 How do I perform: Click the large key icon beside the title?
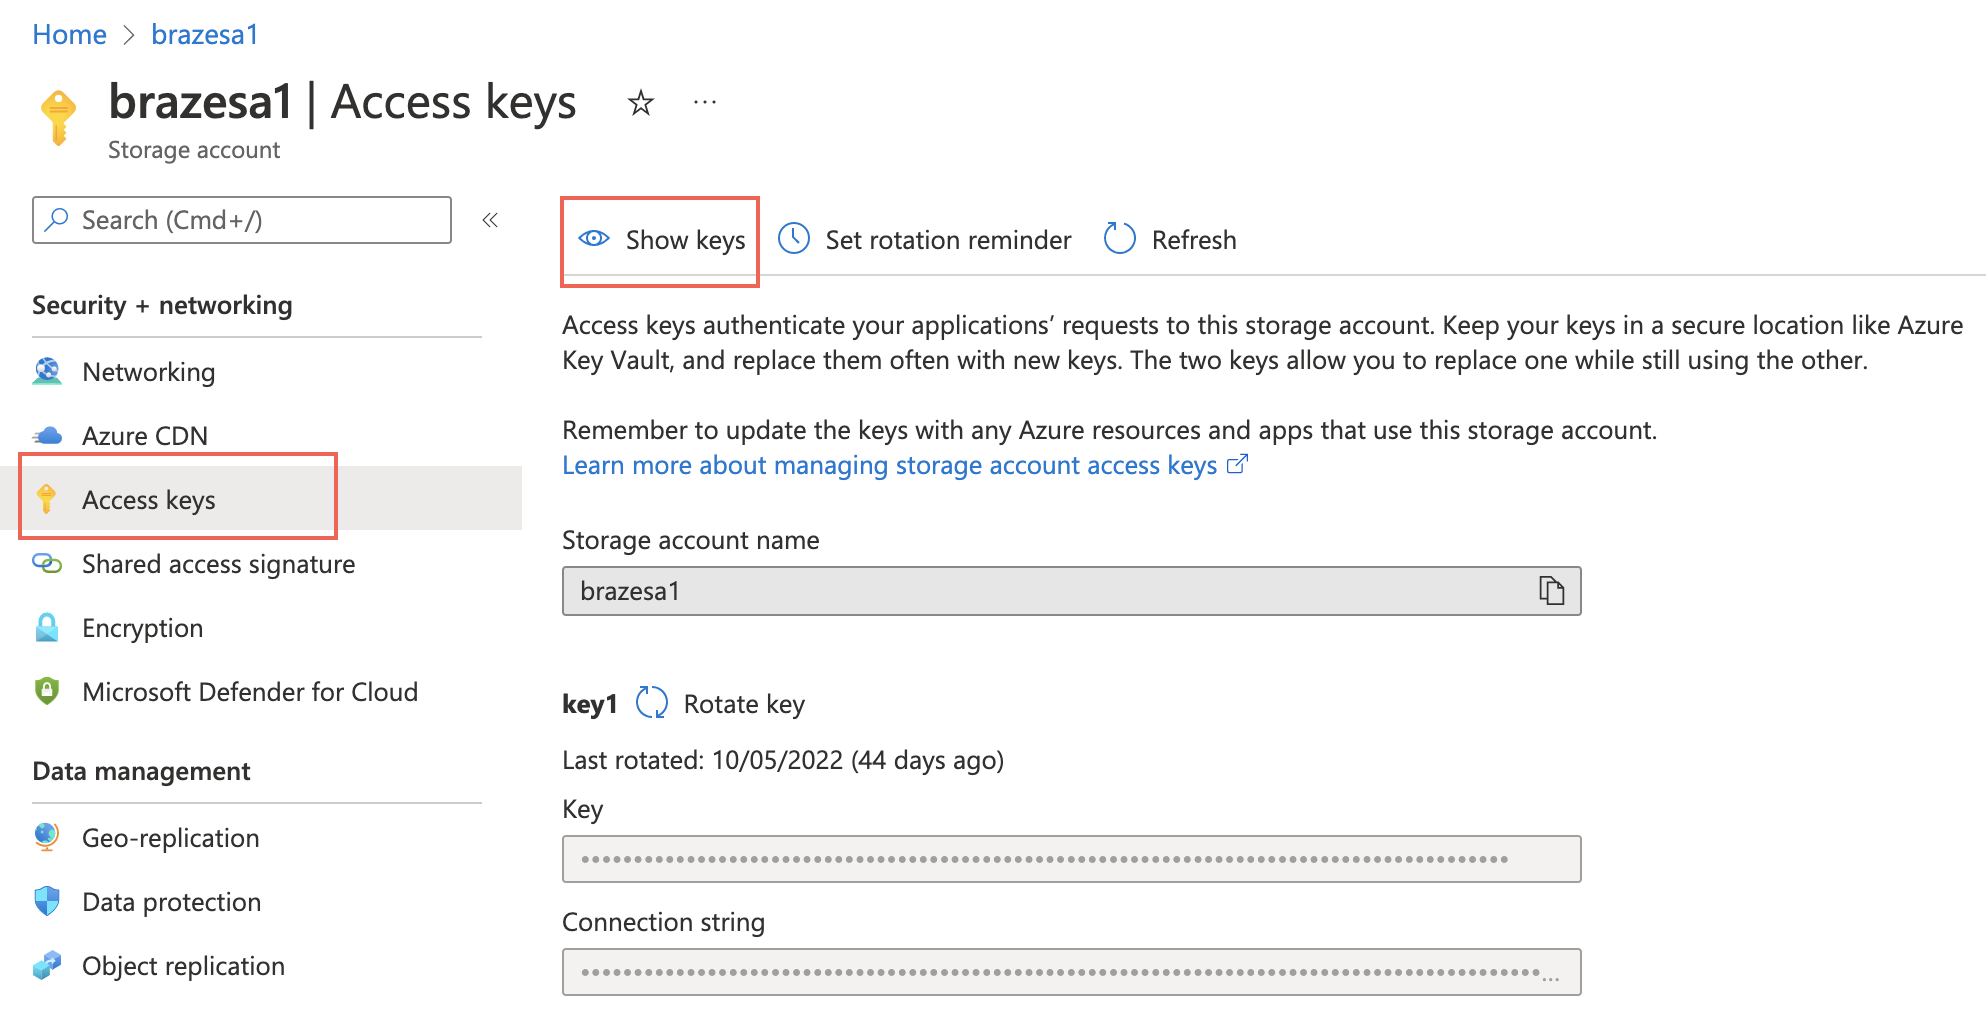coord(58,118)
